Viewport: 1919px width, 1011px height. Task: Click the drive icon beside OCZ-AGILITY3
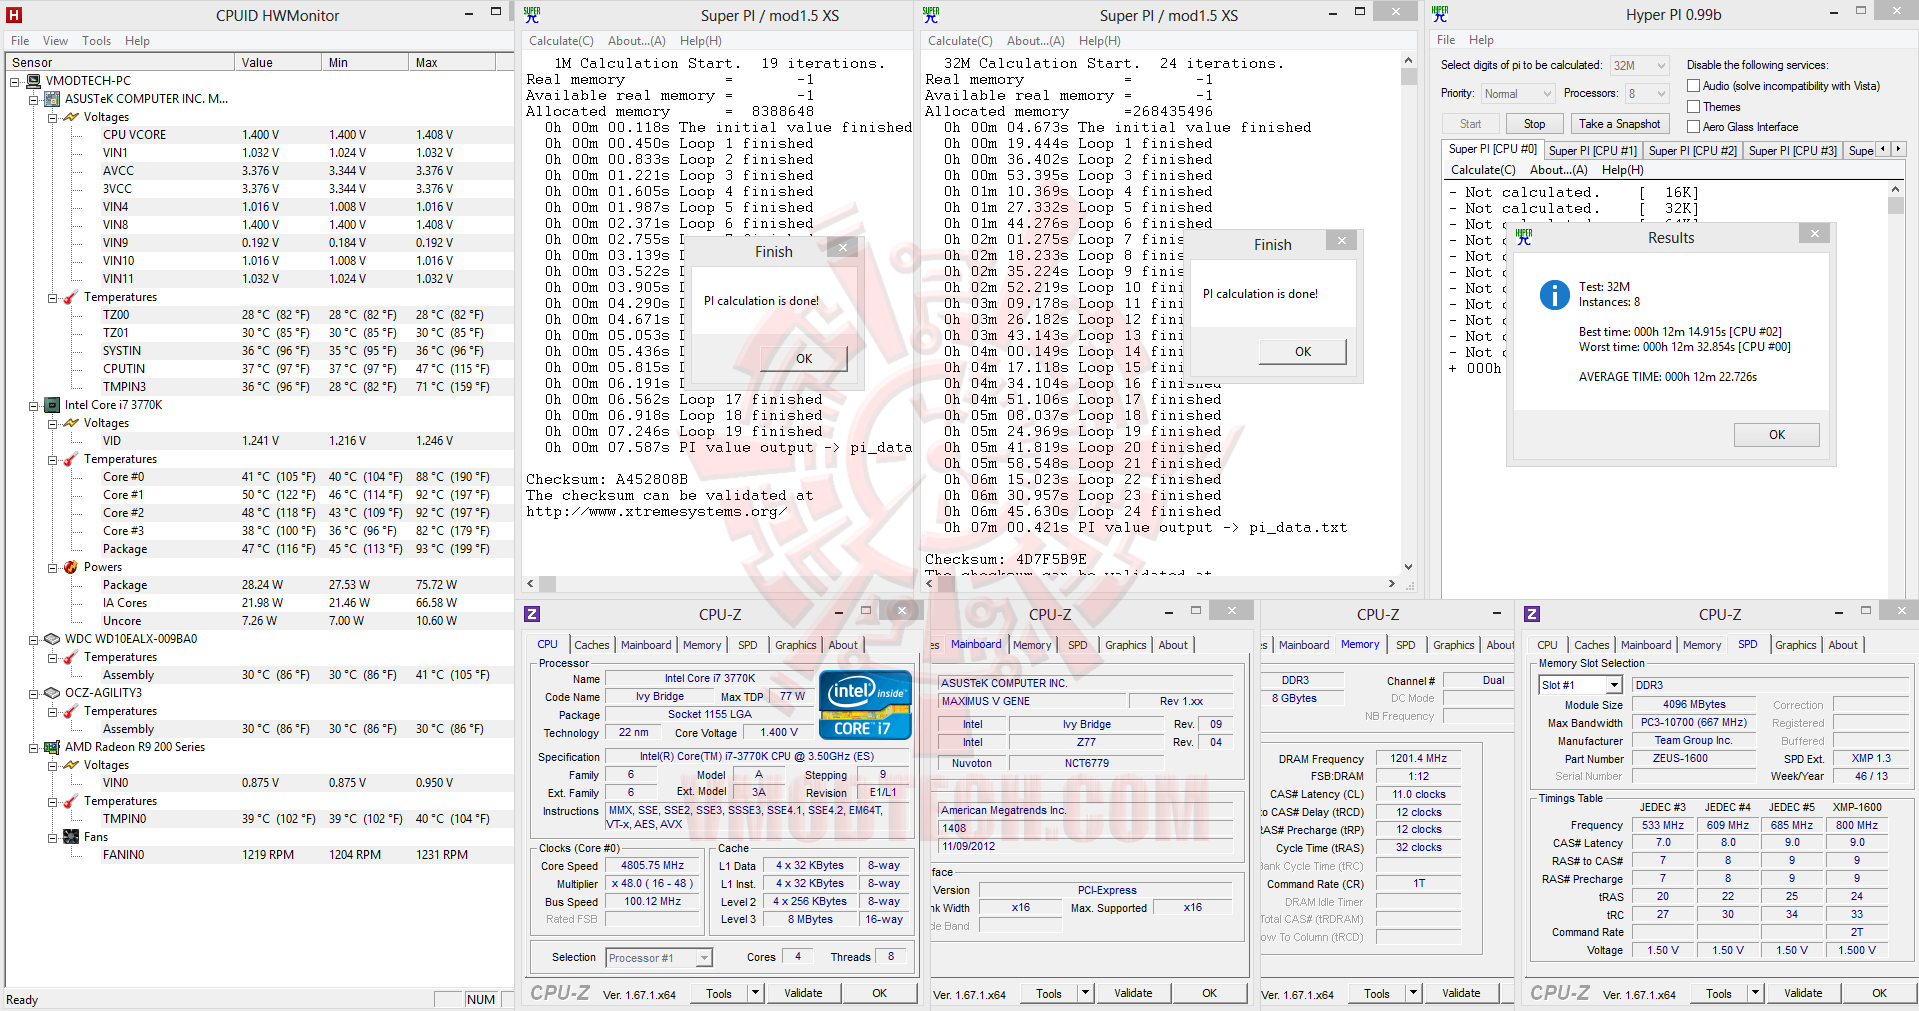click(52, 693)
